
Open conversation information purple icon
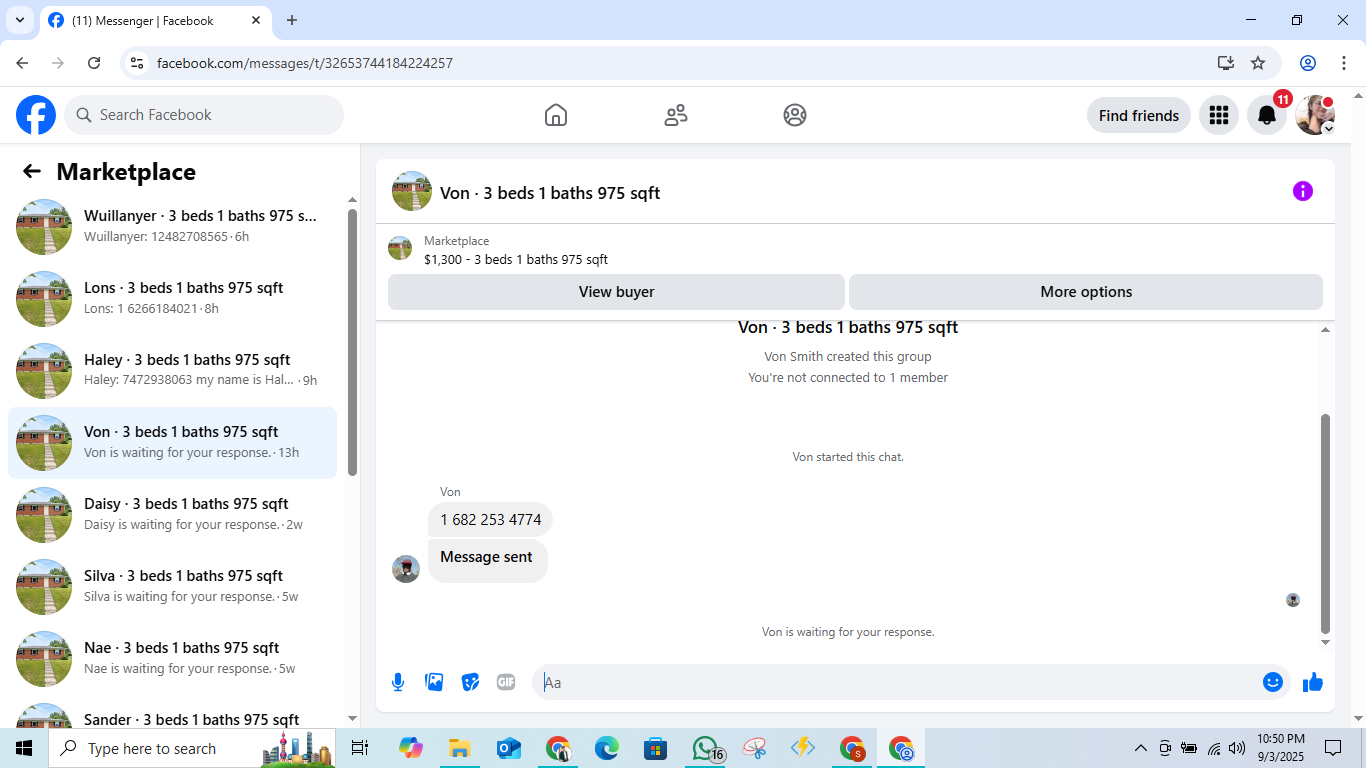pyautogui.click(x=1302, y=191)
